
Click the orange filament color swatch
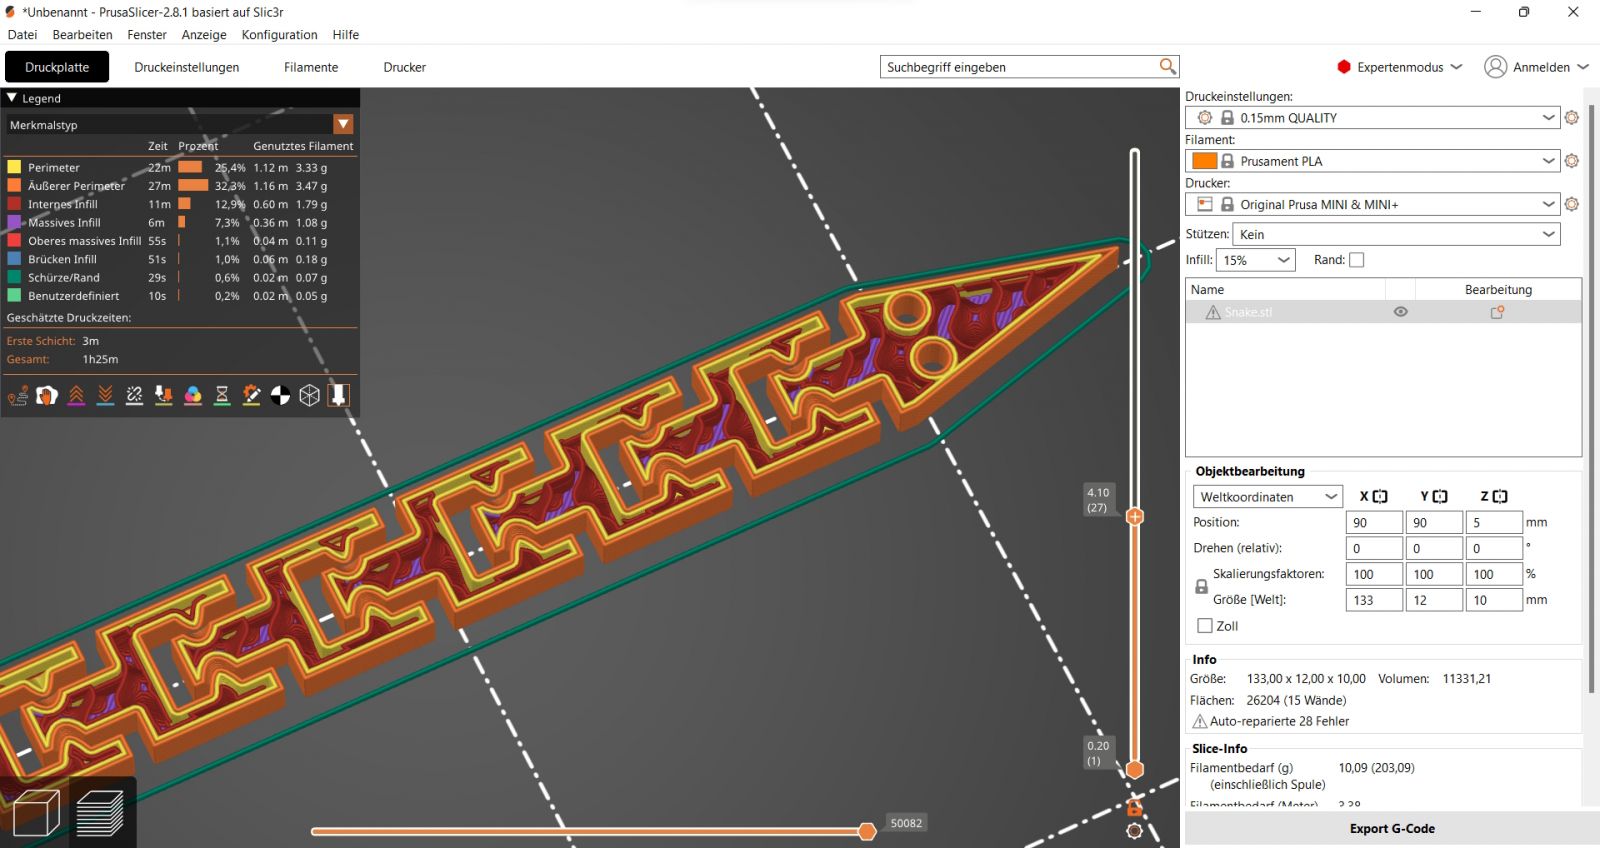point(1205,161)
